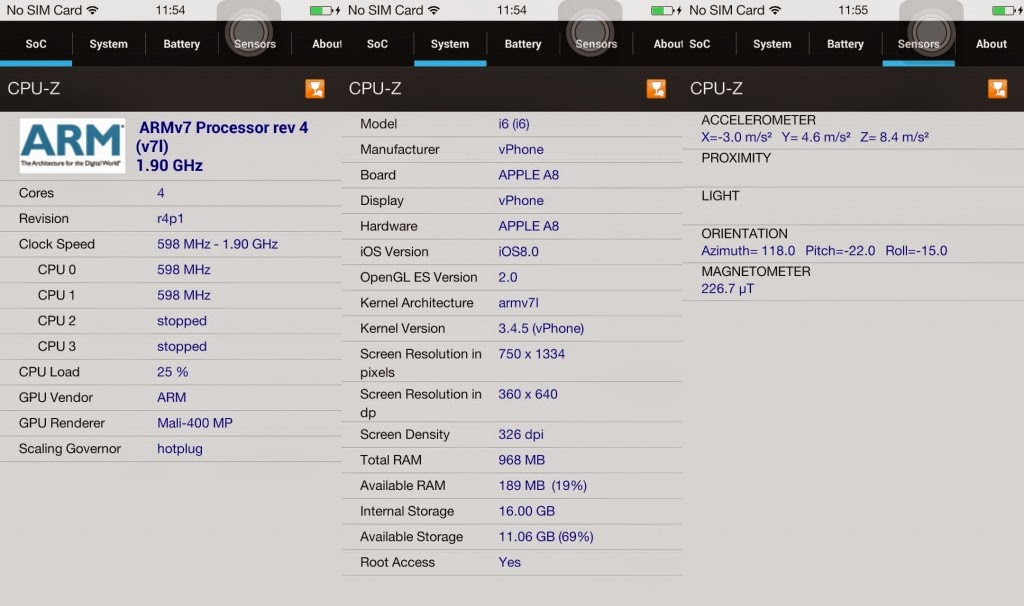1024x606 pixels.
Task: Tap Kernel Version value '3.4.5 (vPhone)'
Action: (x=541, y=328)
